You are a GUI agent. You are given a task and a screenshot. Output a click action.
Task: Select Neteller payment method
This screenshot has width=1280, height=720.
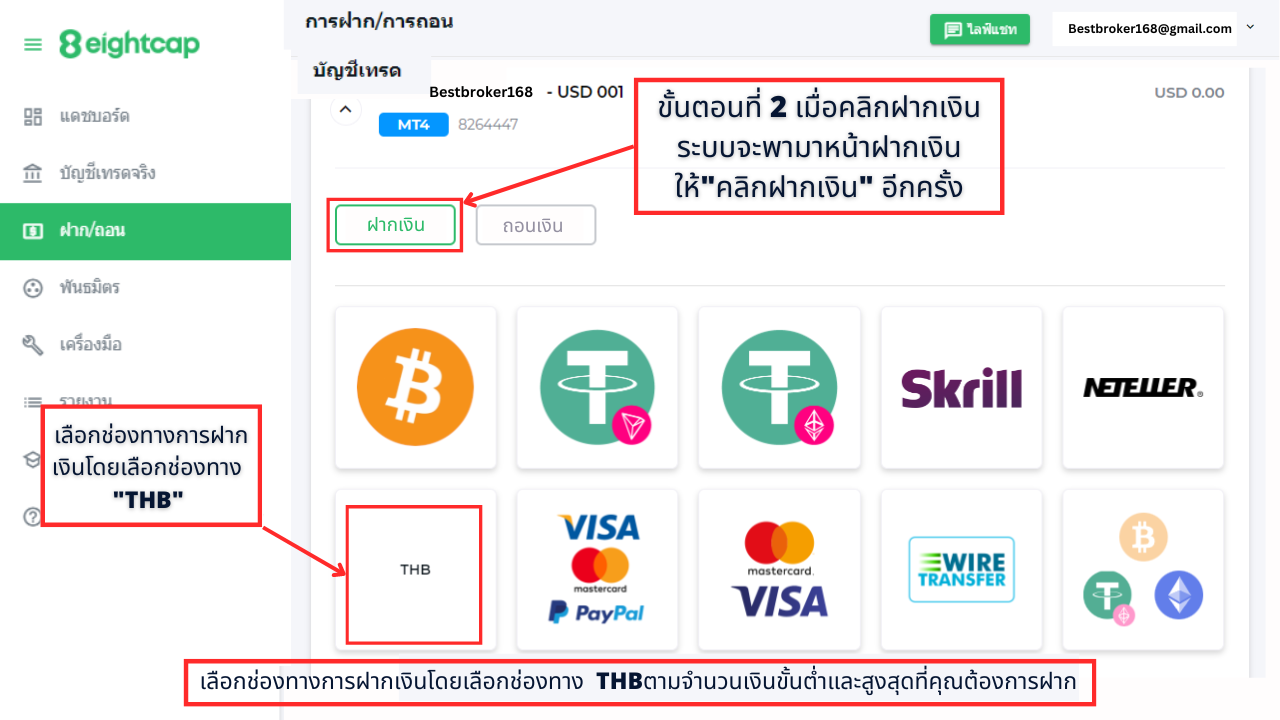[1143, 387]
